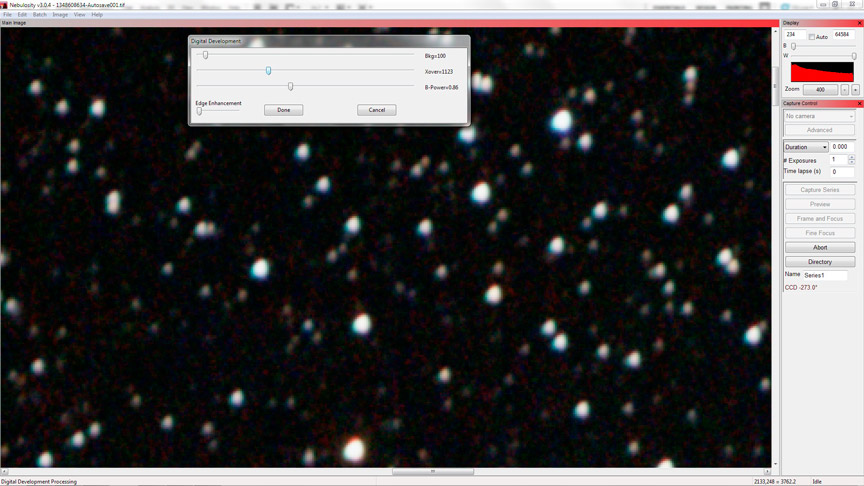The height and width of the screenshot is (486, 864).
Task: Cancel the Digital Development dialog
Action: pyautogui.click(x=376, y=110)
